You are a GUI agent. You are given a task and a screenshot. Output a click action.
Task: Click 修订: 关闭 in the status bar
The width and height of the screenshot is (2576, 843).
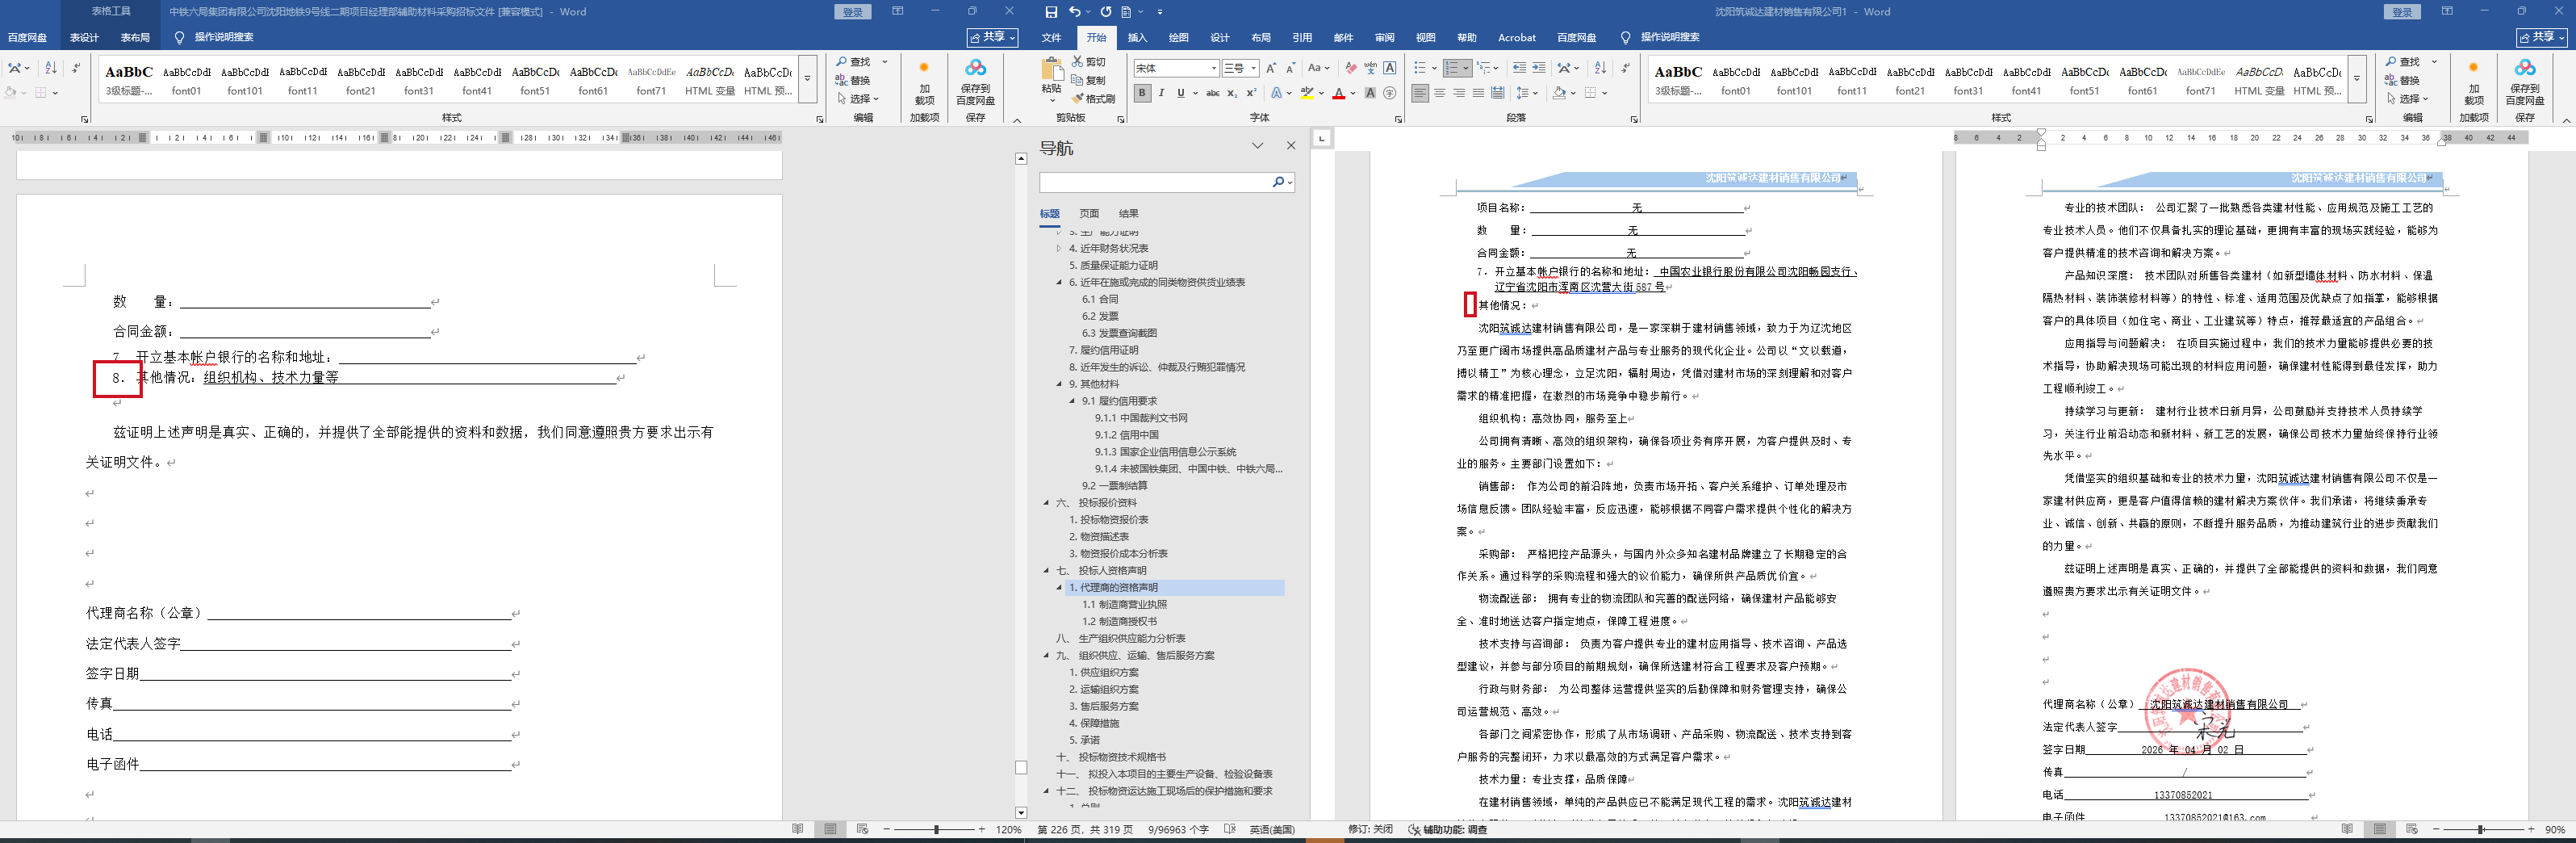(1369, 830)
